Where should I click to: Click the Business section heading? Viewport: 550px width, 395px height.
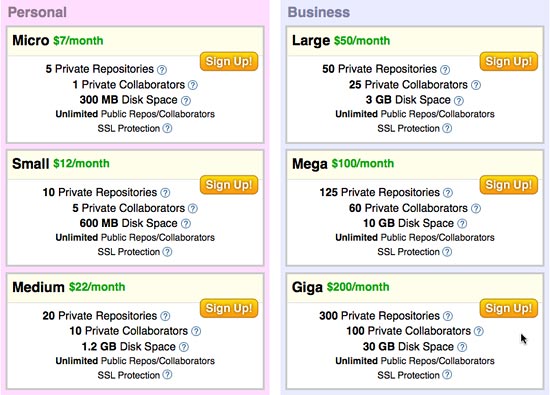(319, 12)
